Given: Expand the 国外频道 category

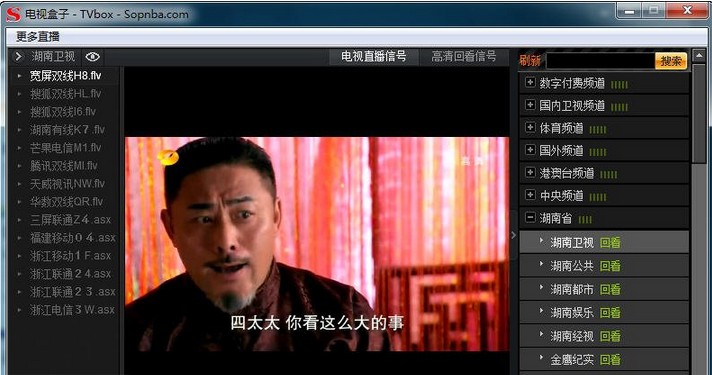Looking at the screenshot, I should click(530, 150).
